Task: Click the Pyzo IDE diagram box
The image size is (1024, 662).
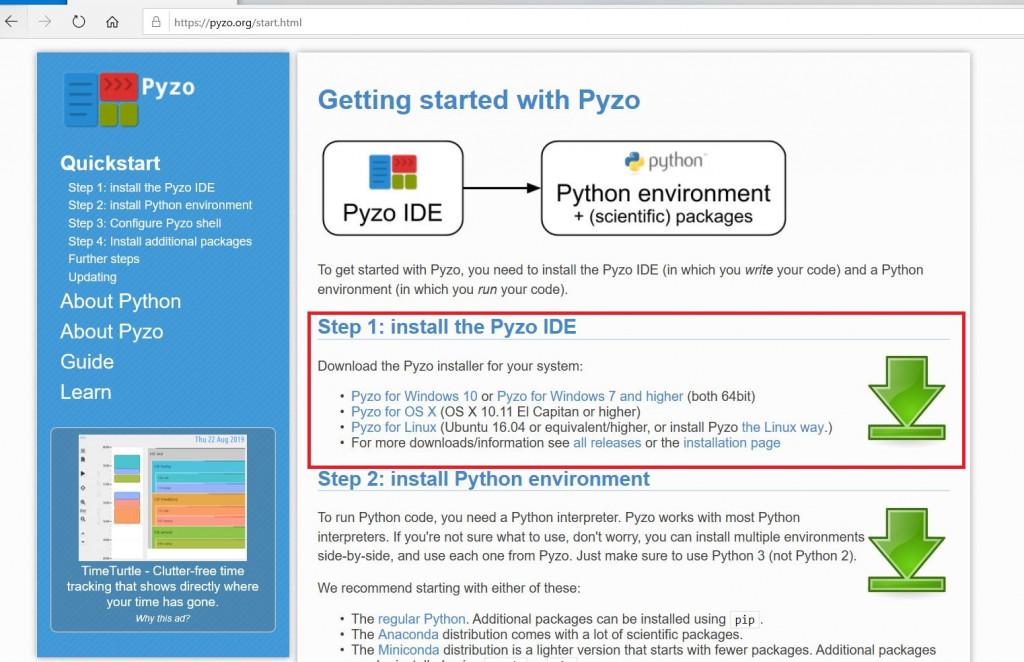Action: tap(392, 188)
